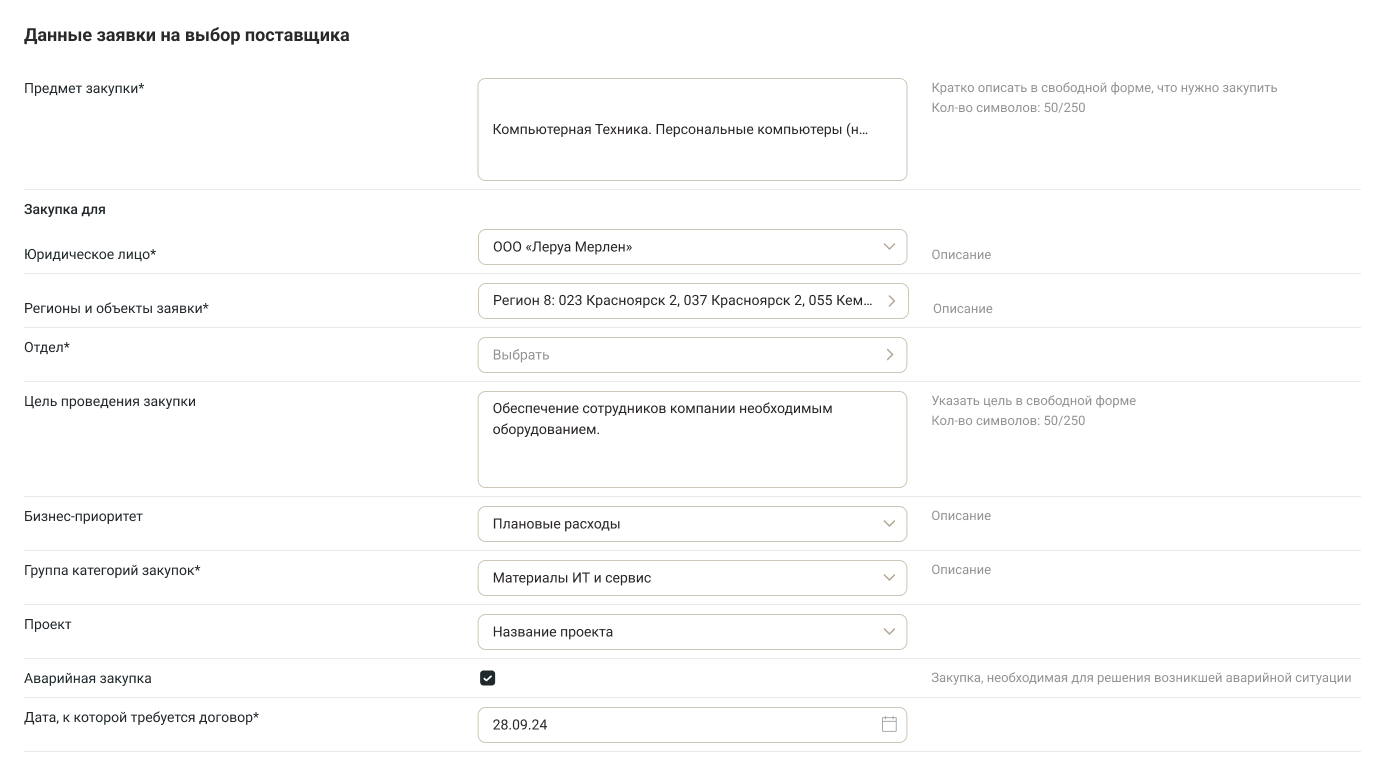Viewport: 1385px width, 776px height.
Task: Click into the Предмет закупки text area
Action: (692, 130)
